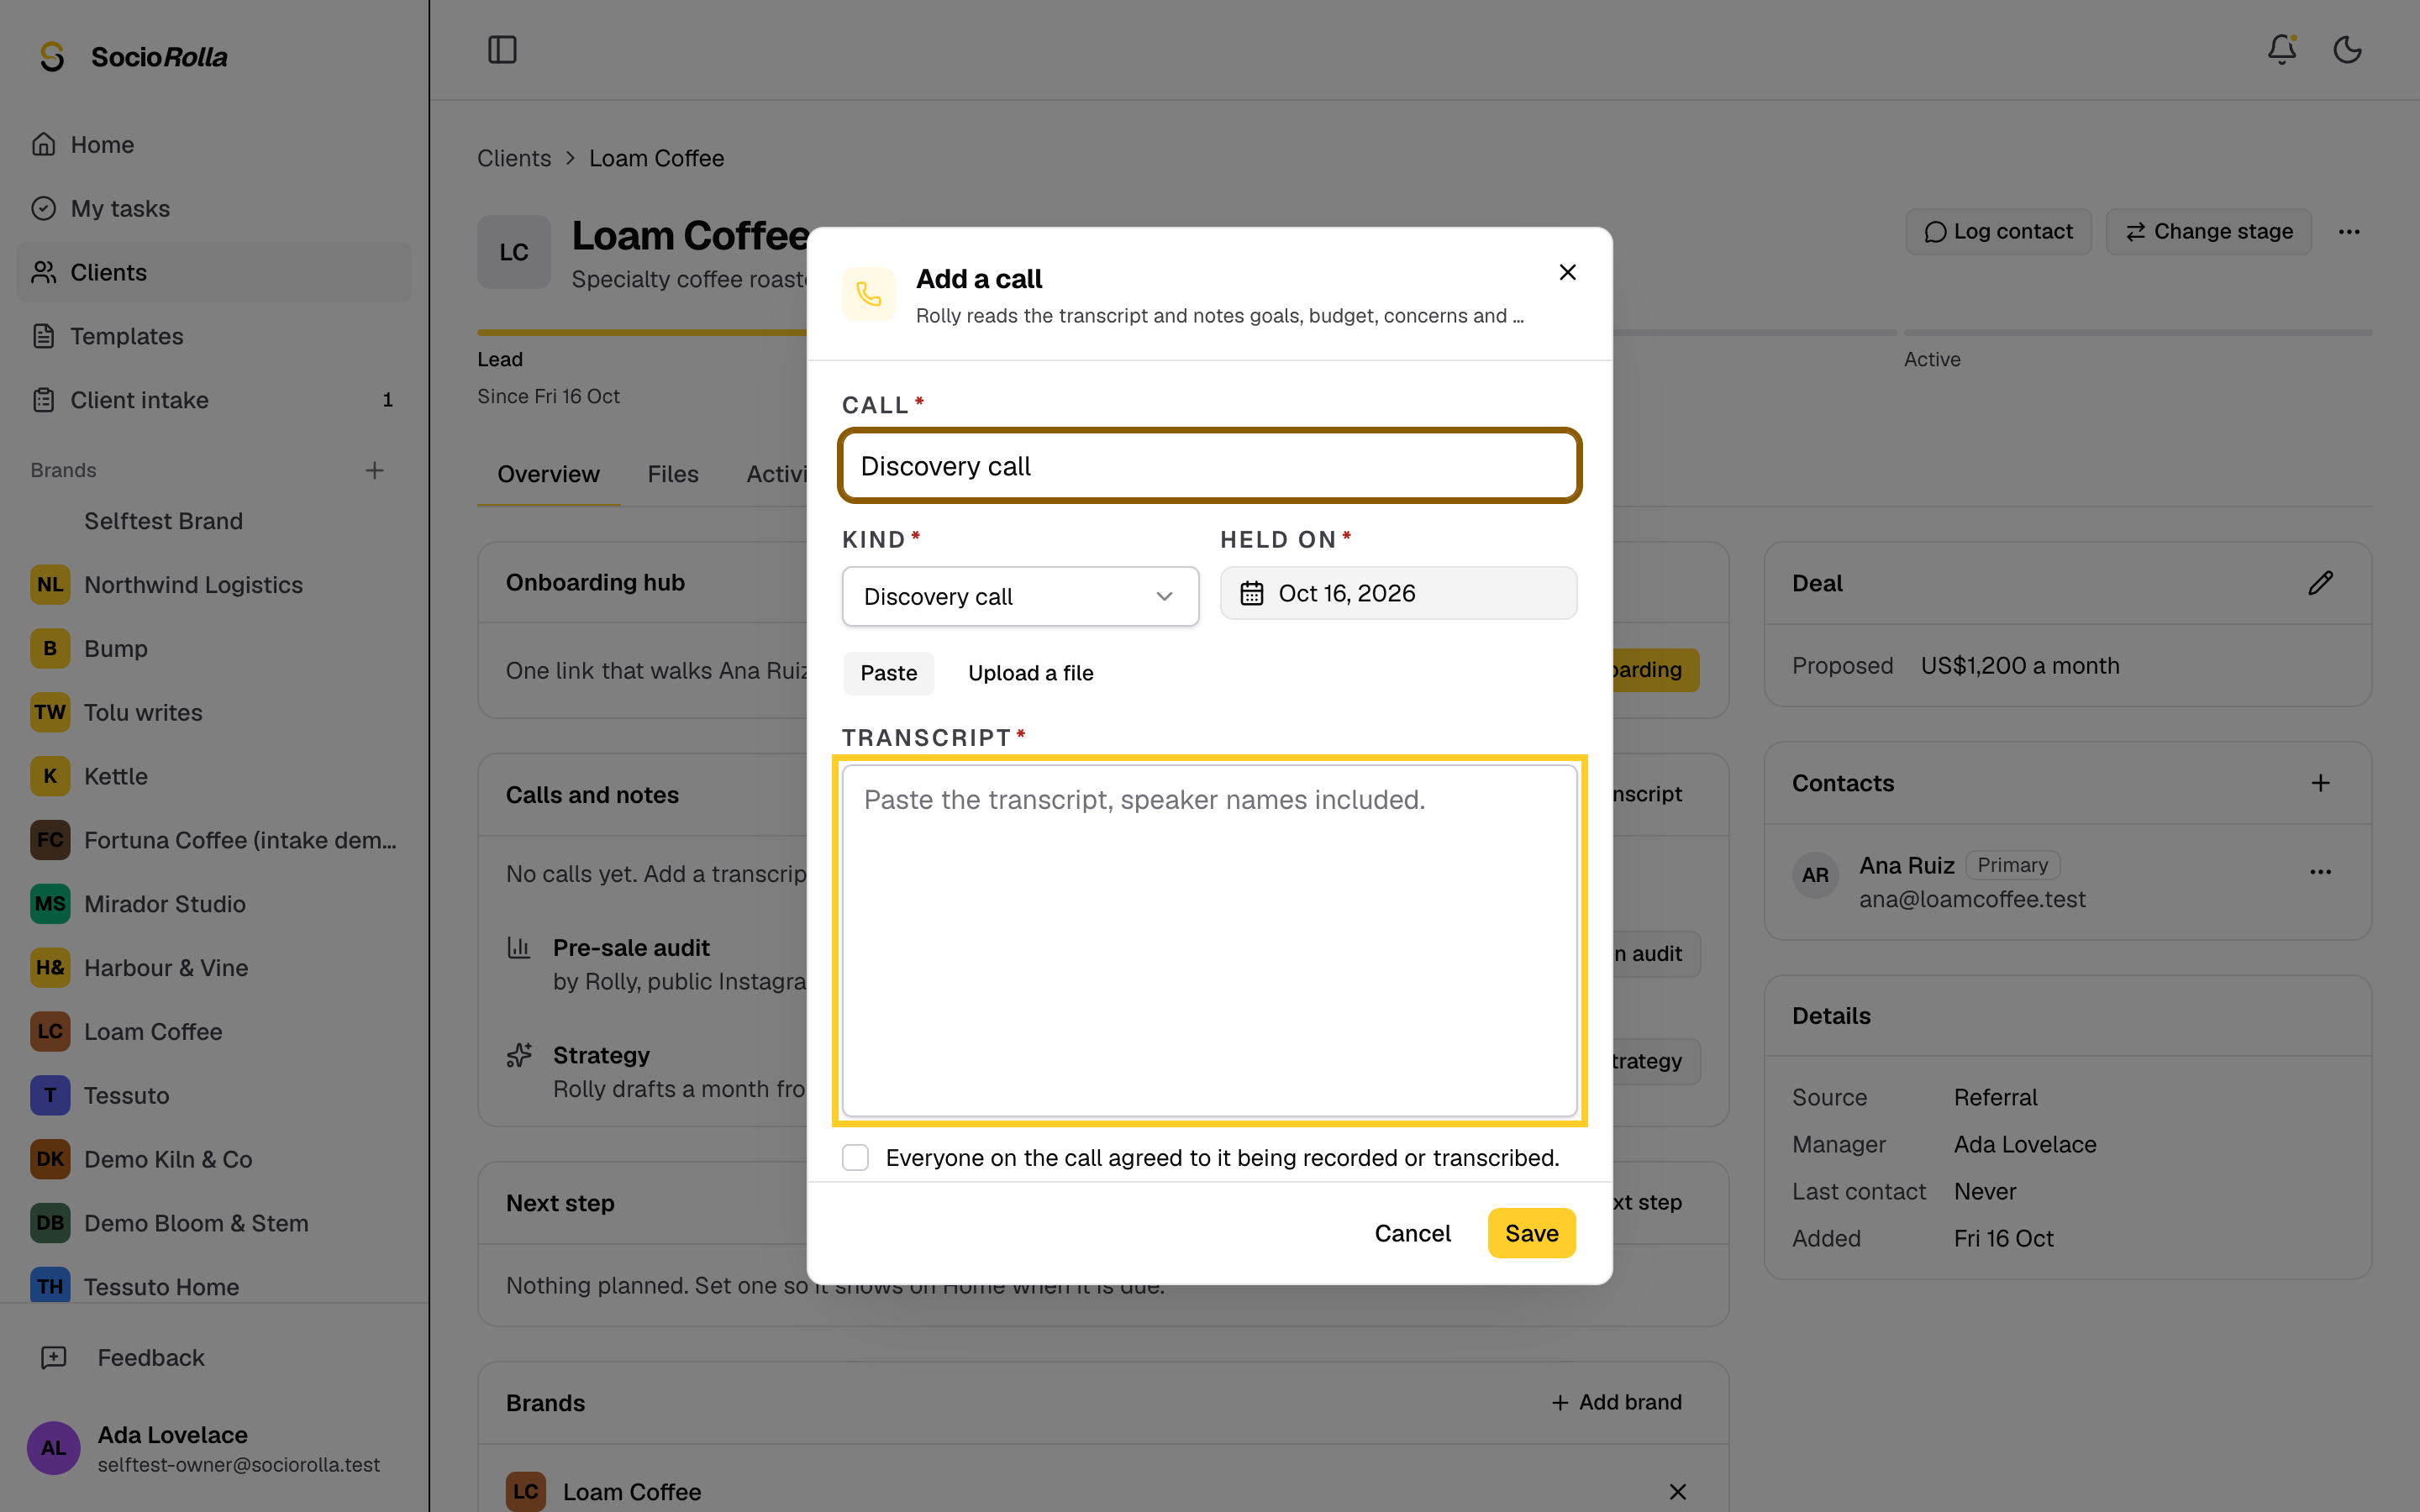Click the phone icon in dialog header
The image size is (2420, 1512).
coord(868,294)
